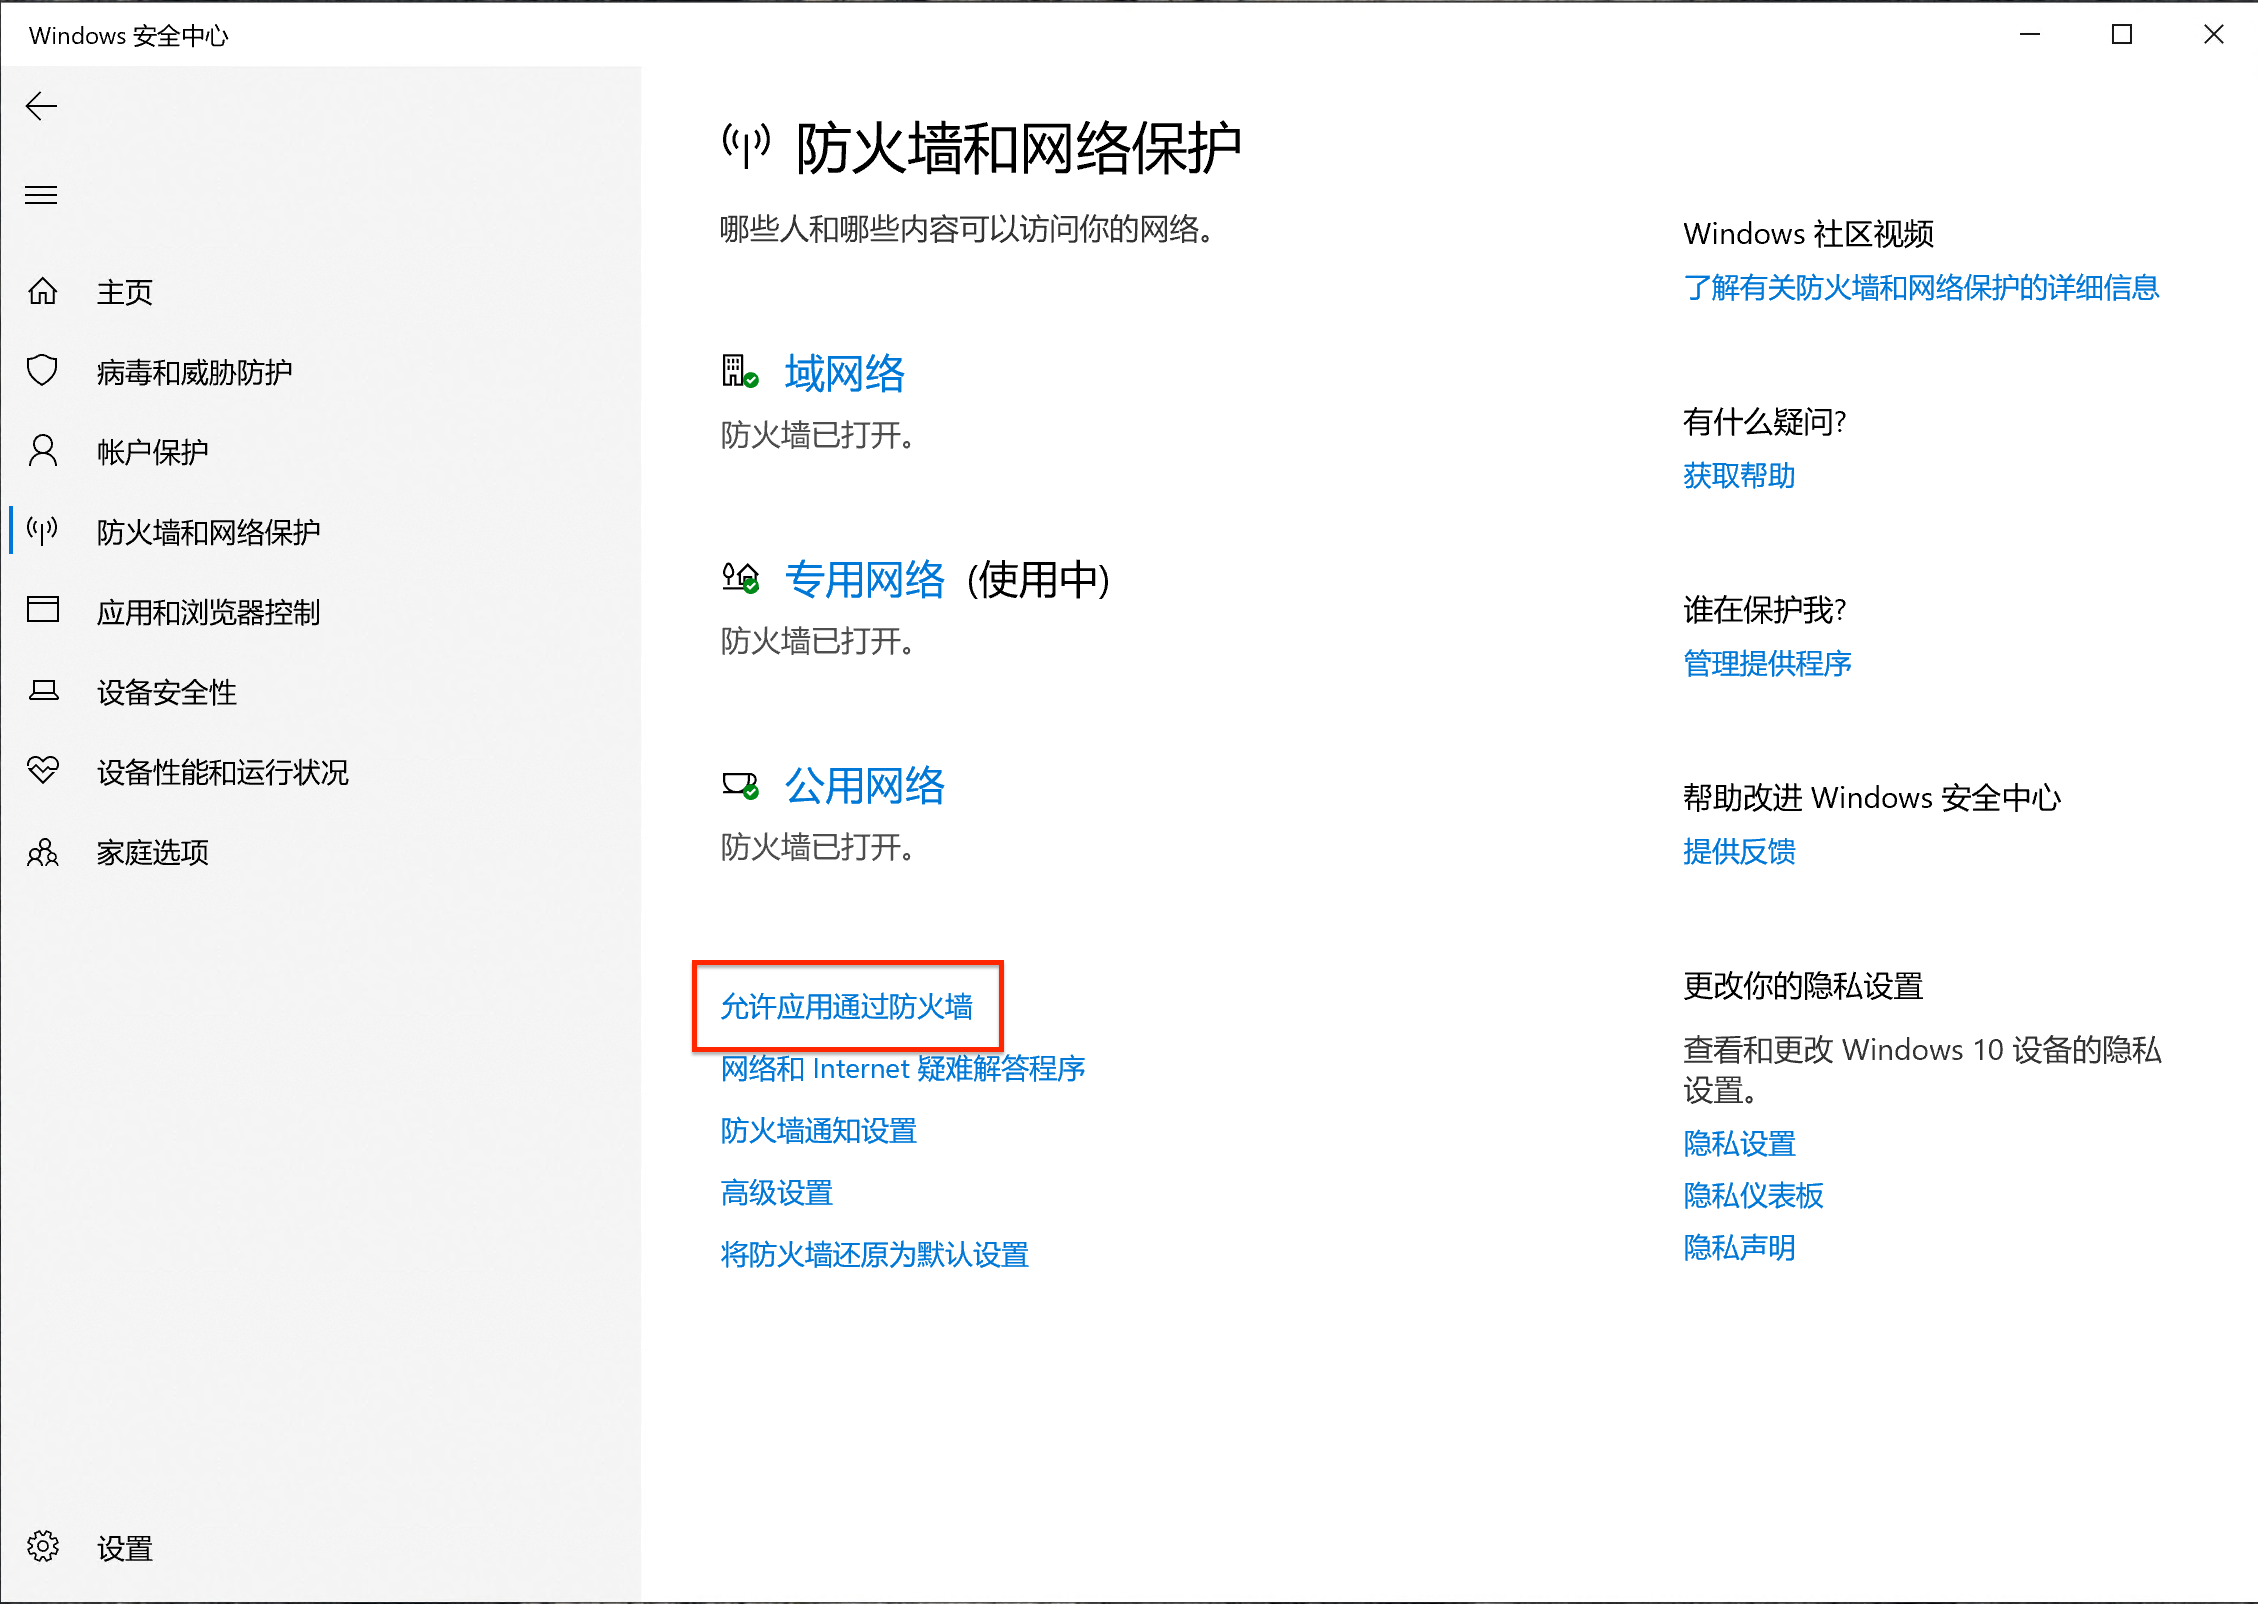2258x1604 pixels.
Task: Click the back arrow icon
Action: pyautogui.click(x=41, y=106)
